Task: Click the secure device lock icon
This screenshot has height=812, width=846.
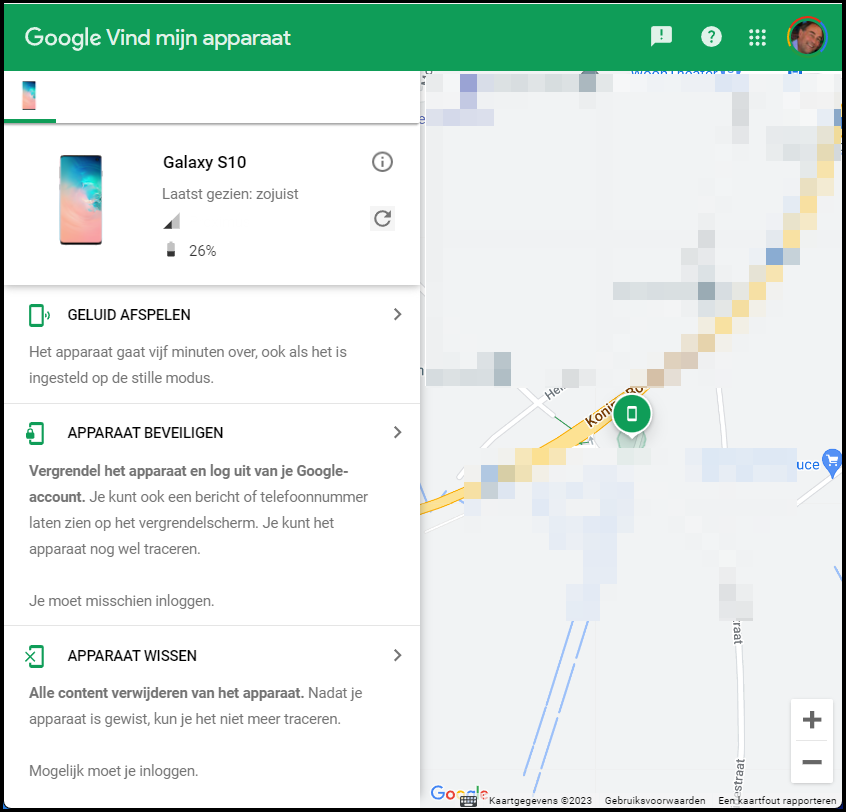Action: pos(36,433)
